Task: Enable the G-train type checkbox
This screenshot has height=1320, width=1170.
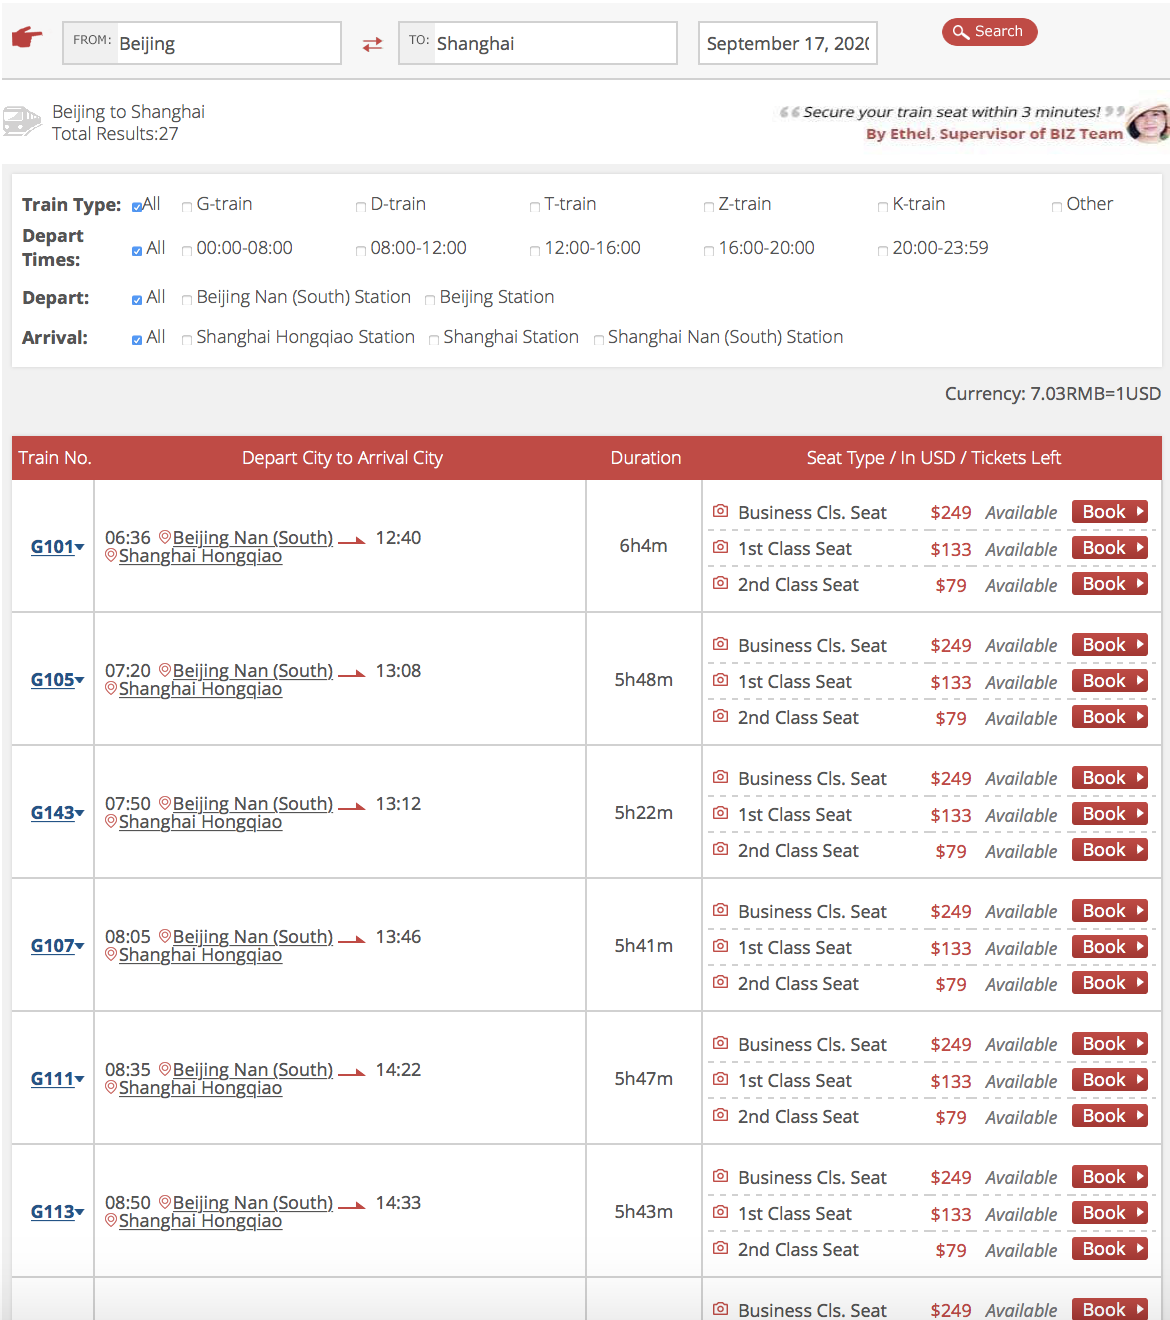Action: point(187,206)
